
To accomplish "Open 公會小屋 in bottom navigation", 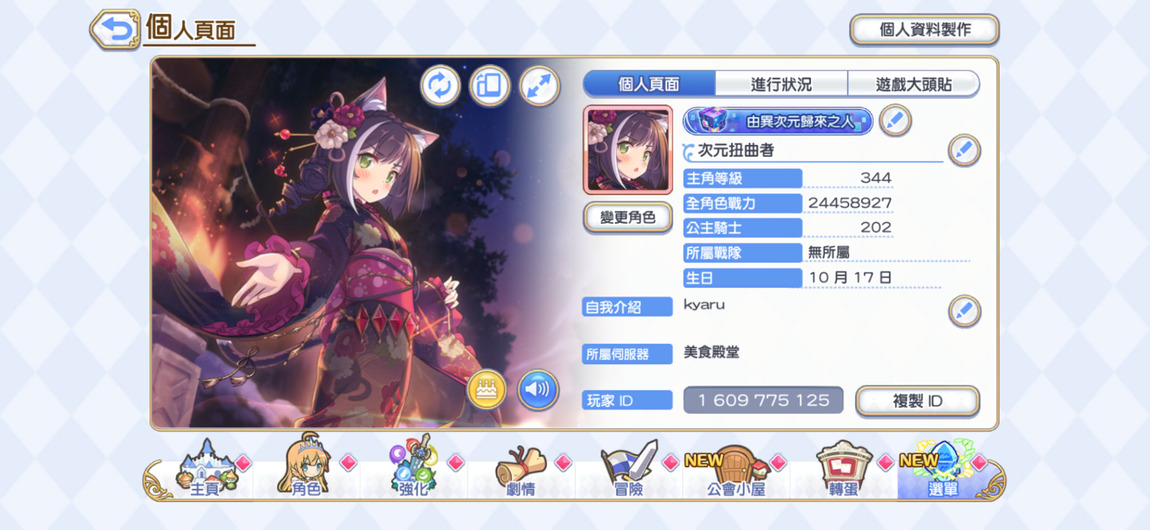I will point(736,471).
